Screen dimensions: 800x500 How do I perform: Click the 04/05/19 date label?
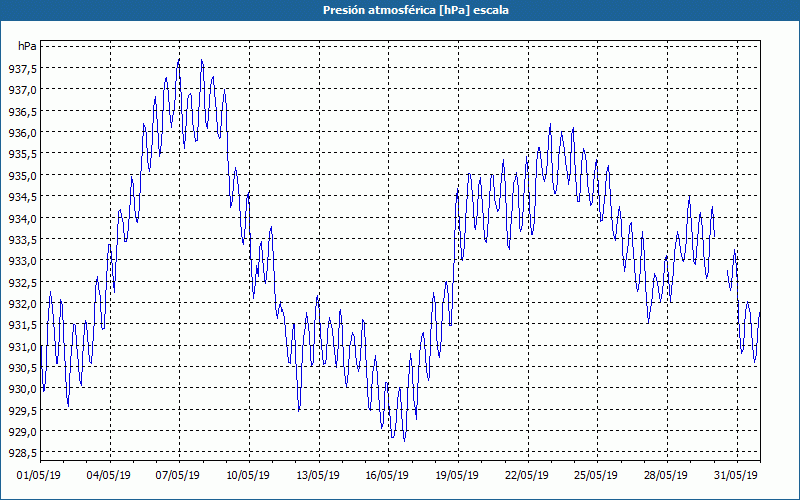[109, 475]
